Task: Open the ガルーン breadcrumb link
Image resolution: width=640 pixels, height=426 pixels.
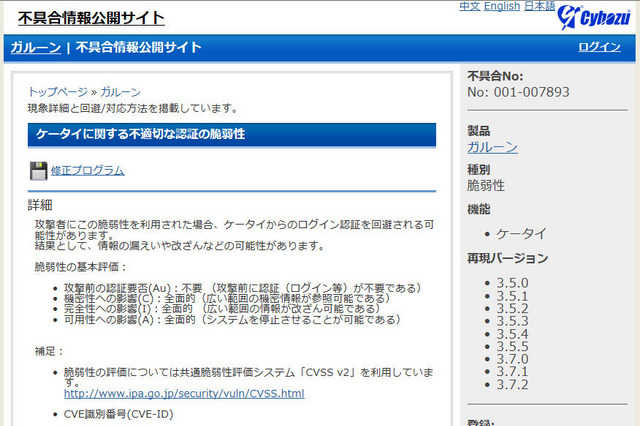Action: 120,92
